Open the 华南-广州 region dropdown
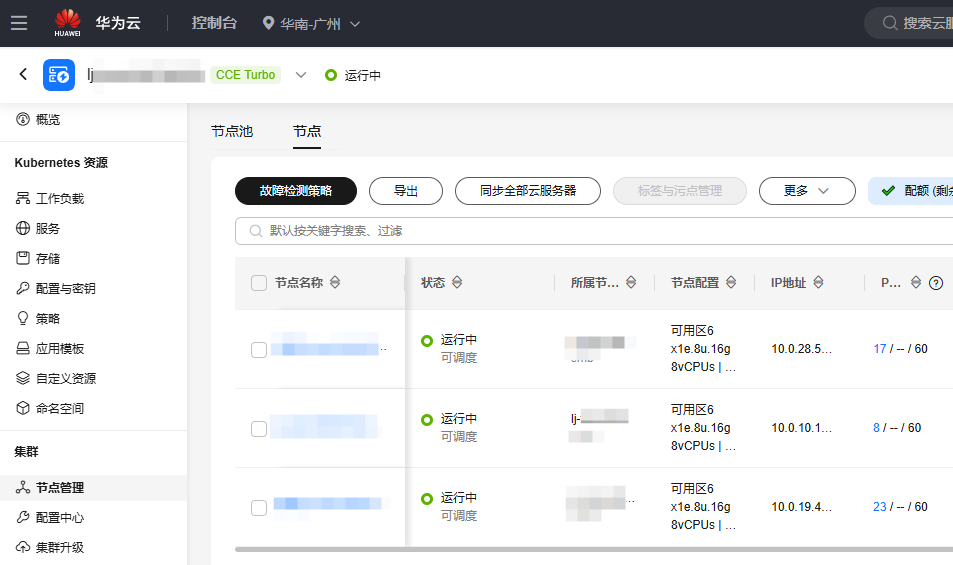 pyautogui.click(x=312, y=24)
